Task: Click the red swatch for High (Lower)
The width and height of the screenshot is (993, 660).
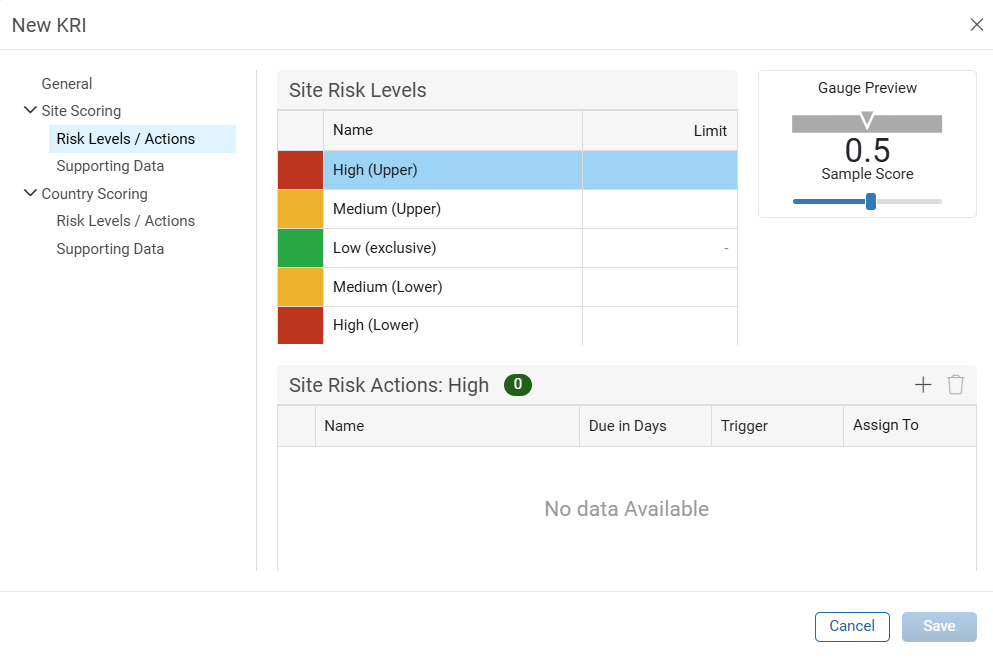Action: (x=300, y=326)
